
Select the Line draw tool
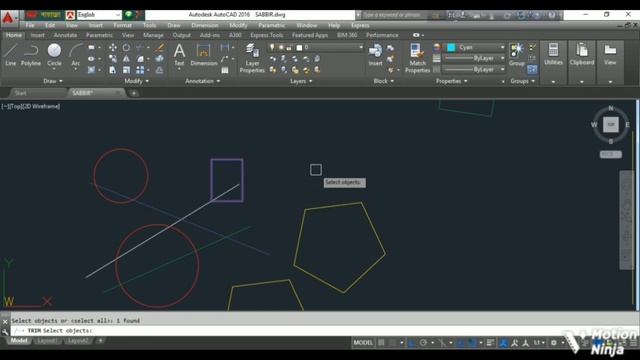10,55
